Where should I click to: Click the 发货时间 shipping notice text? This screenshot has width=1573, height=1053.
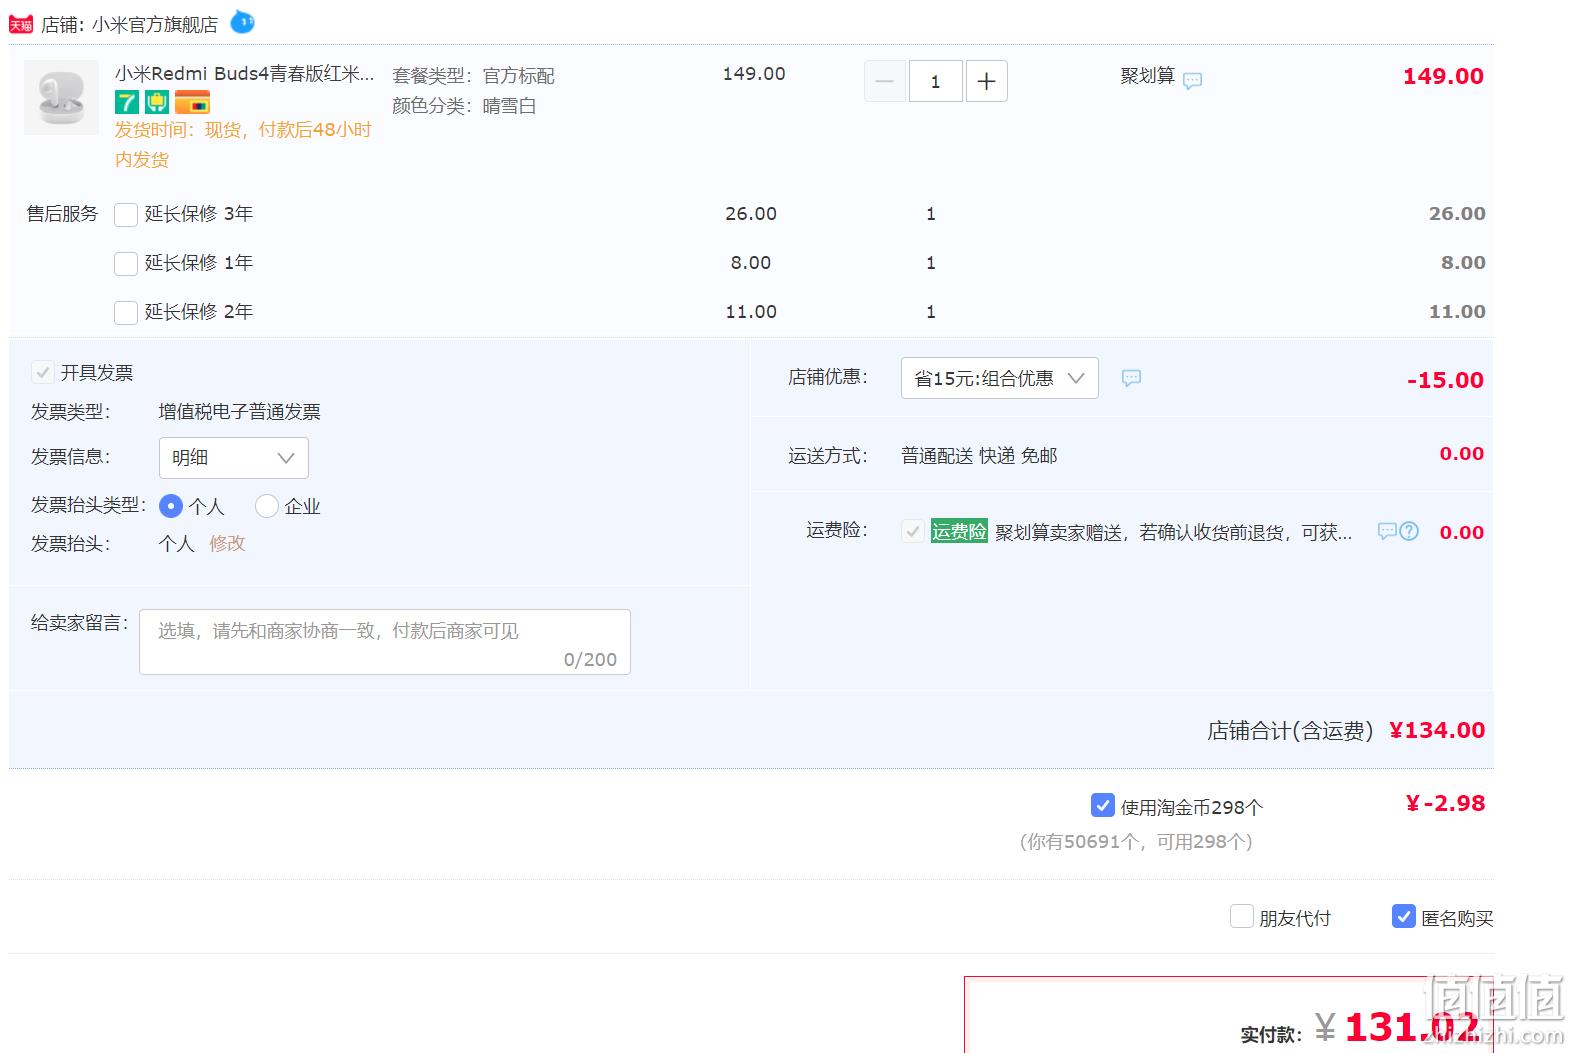[x=243, y=145]
